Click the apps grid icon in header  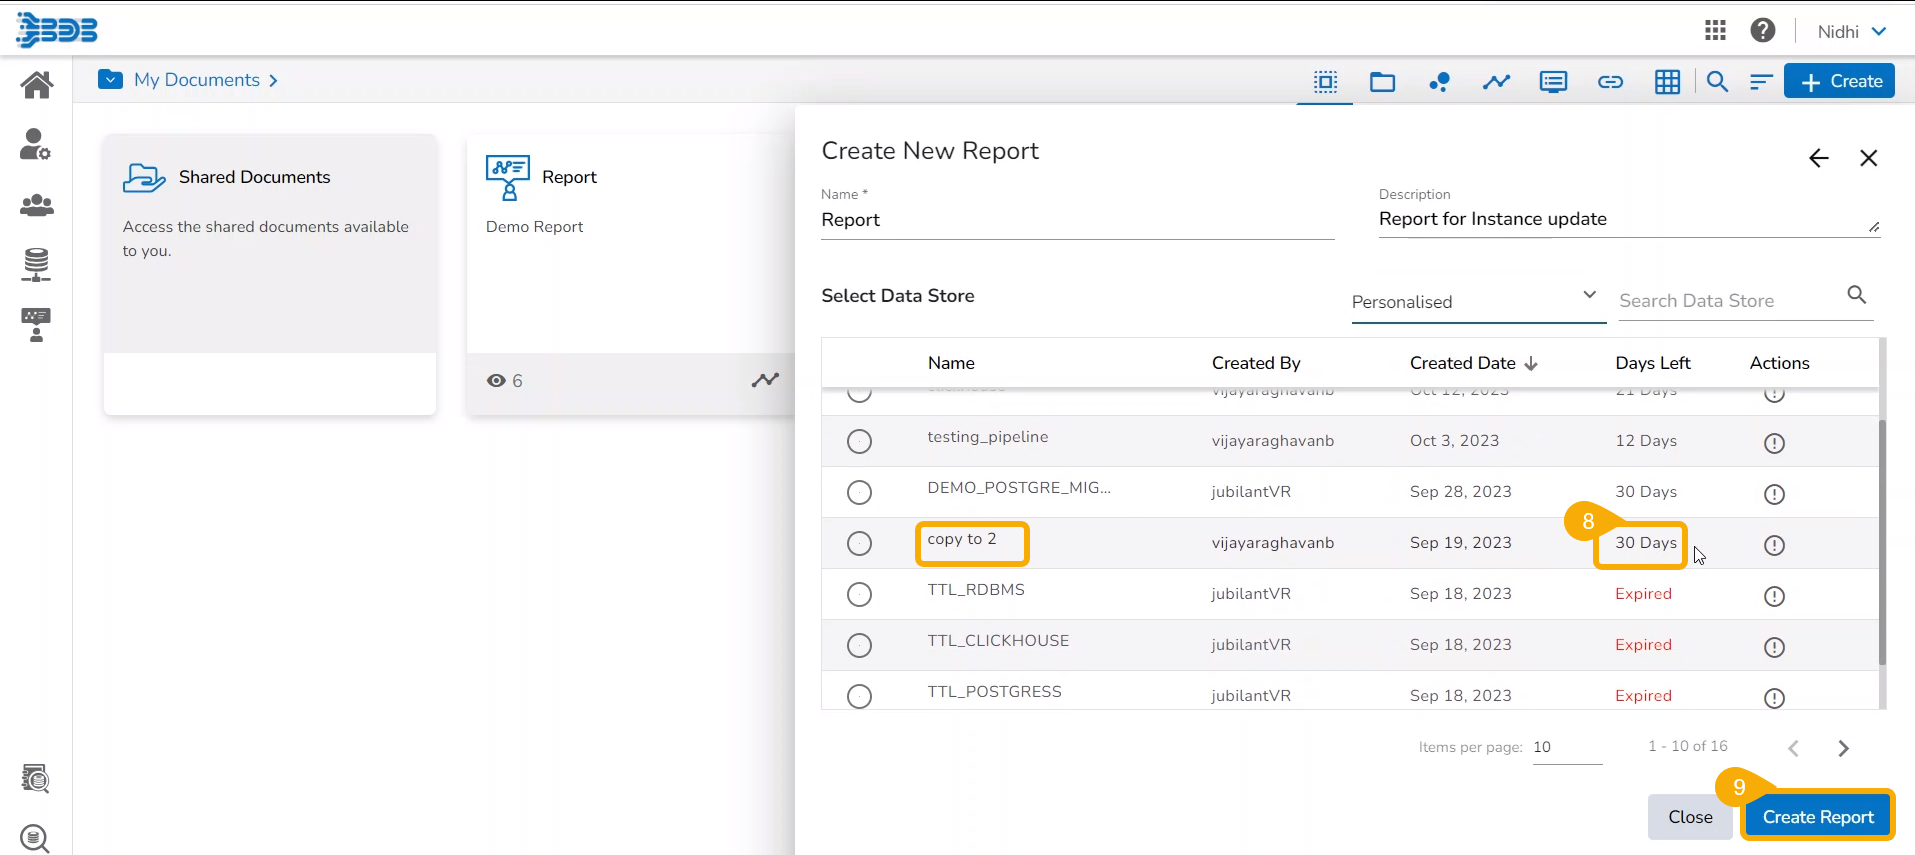(x=1715, y=31)
